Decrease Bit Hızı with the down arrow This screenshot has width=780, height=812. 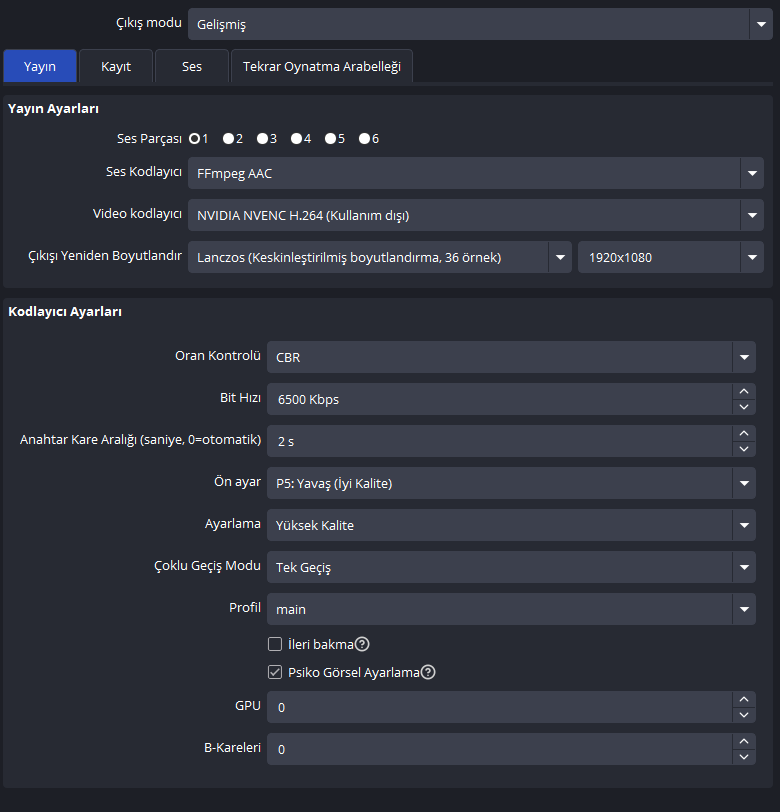tap(744, 407)
